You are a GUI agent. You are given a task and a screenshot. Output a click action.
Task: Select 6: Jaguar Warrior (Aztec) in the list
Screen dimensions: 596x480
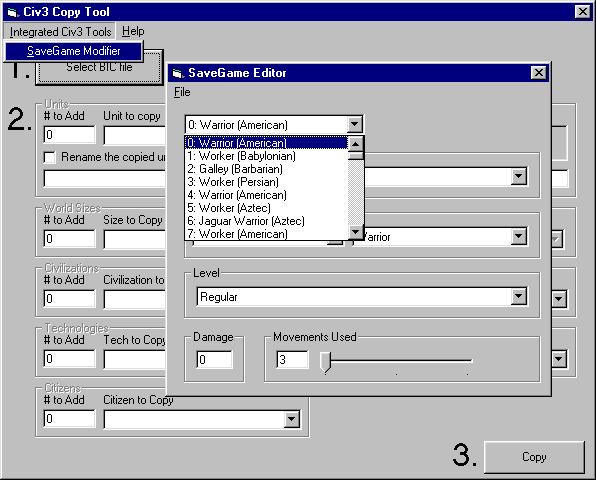pyautogui.click(x=266, y=220)
